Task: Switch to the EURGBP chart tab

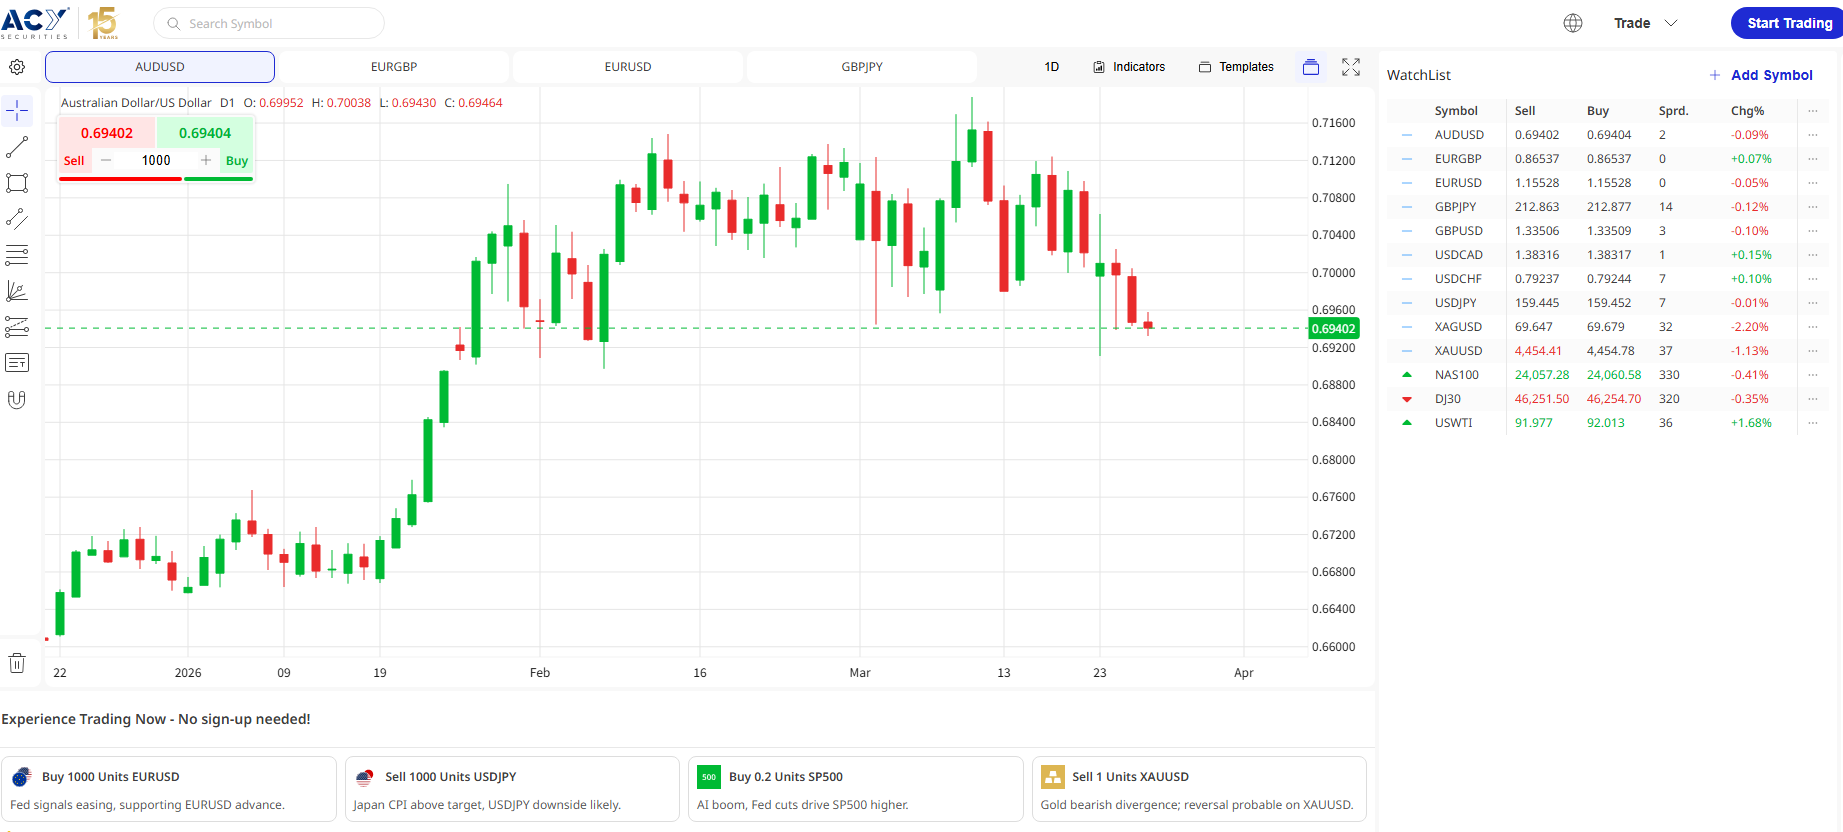Action: click(x=394, y=67)
